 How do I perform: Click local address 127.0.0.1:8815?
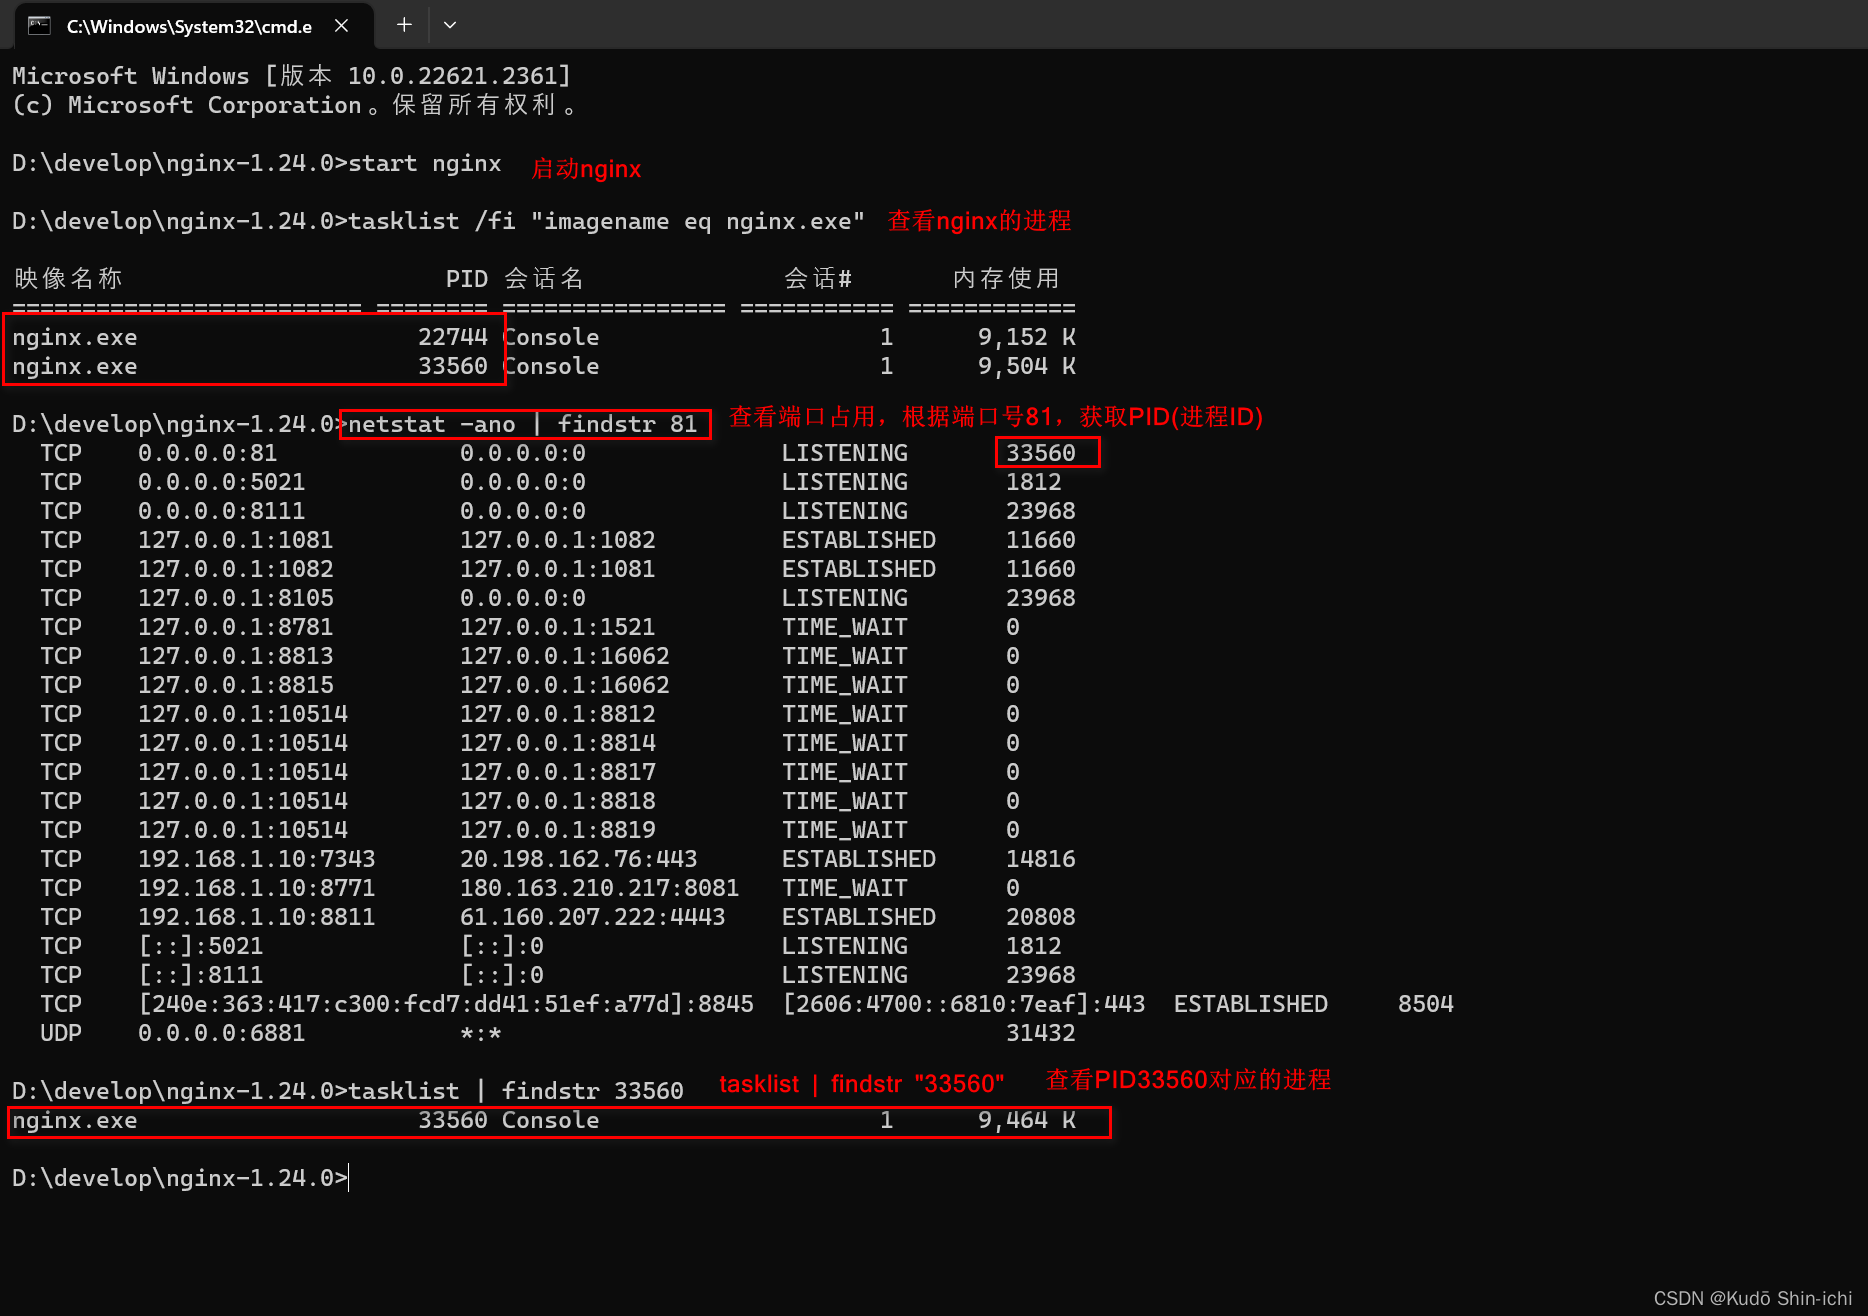click(235, 685)
